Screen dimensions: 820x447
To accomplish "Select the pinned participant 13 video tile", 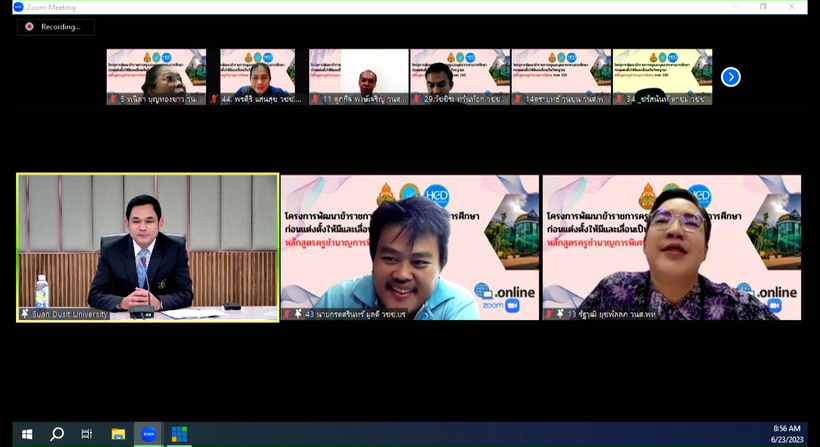I will point(672,247).
